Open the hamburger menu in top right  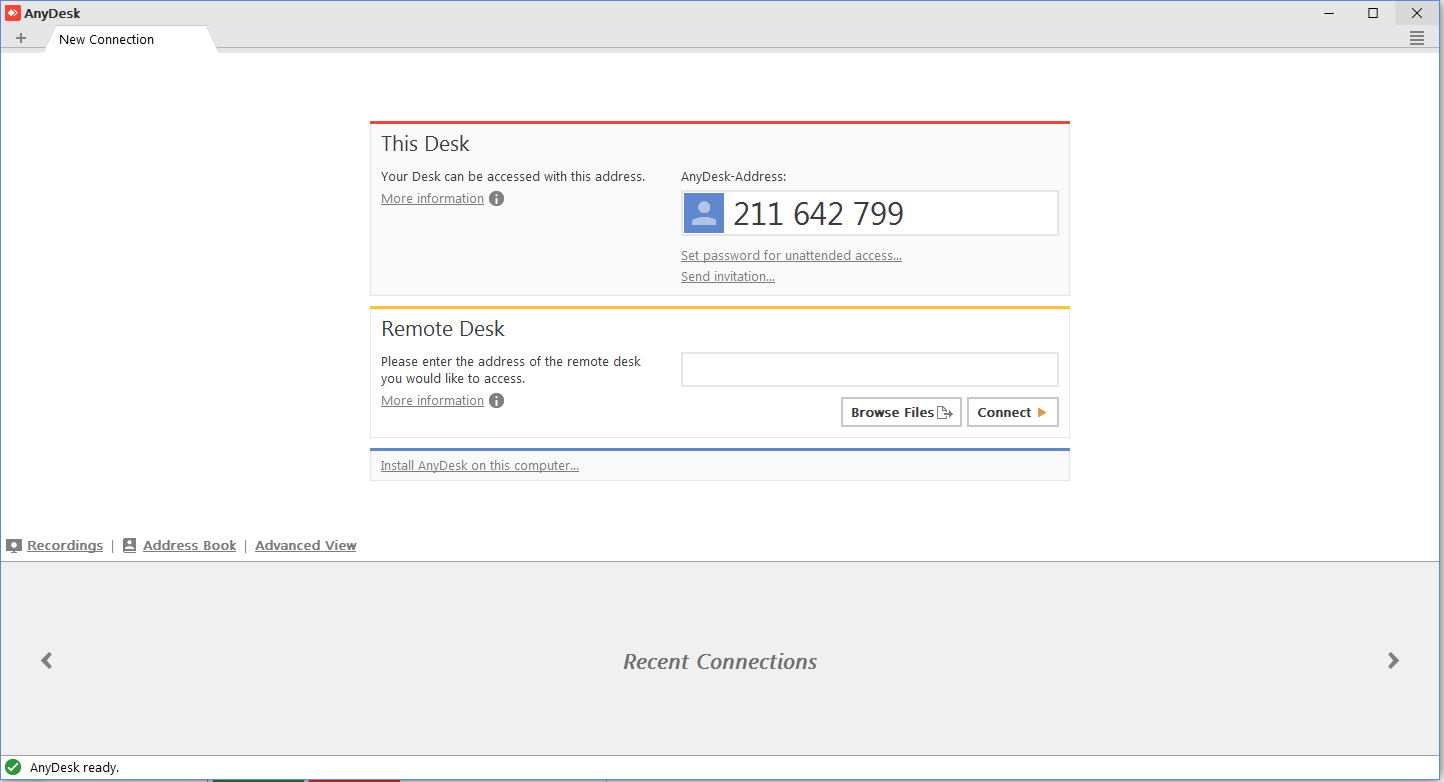(x=1416, y=38)
